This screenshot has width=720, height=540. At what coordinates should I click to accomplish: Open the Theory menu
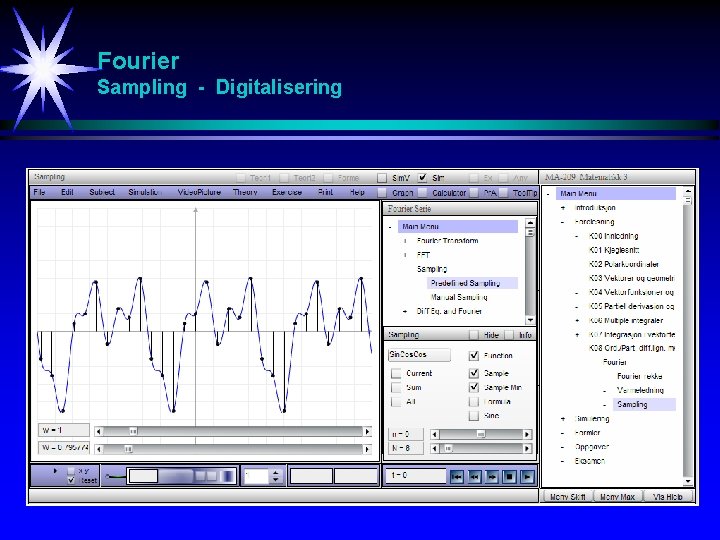(245, 192)
